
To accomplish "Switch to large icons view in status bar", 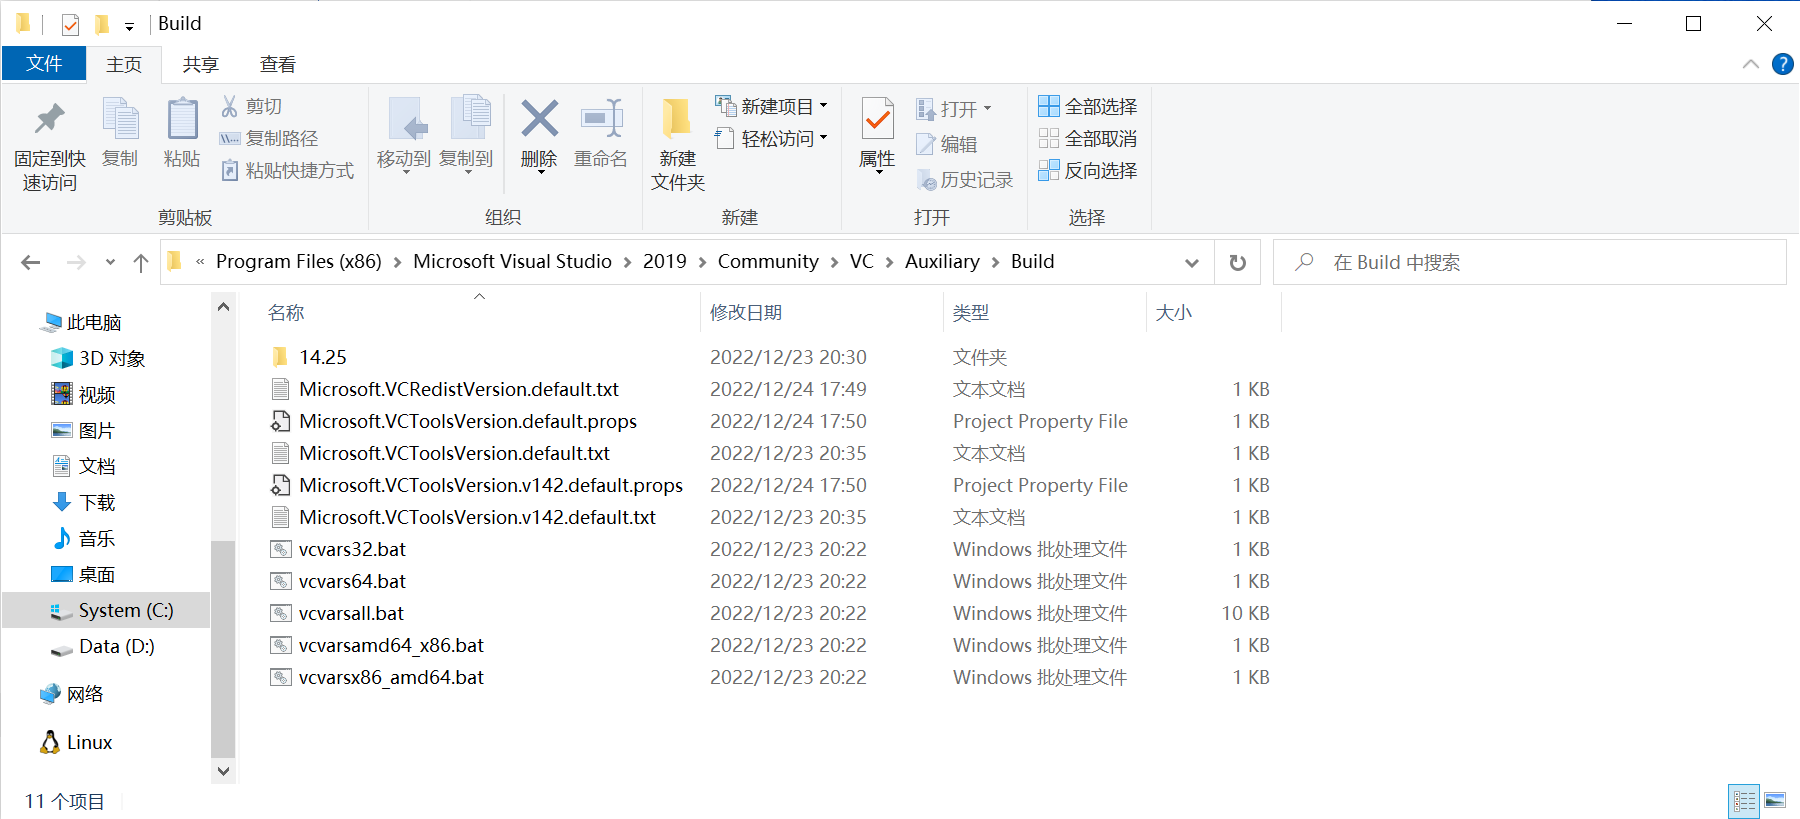I will (1775, 800).
